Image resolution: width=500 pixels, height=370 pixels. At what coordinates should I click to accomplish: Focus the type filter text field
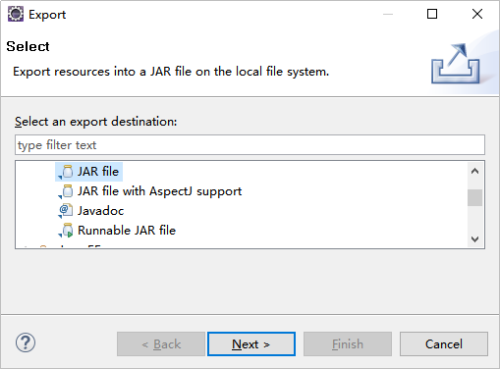click(250, 145)
